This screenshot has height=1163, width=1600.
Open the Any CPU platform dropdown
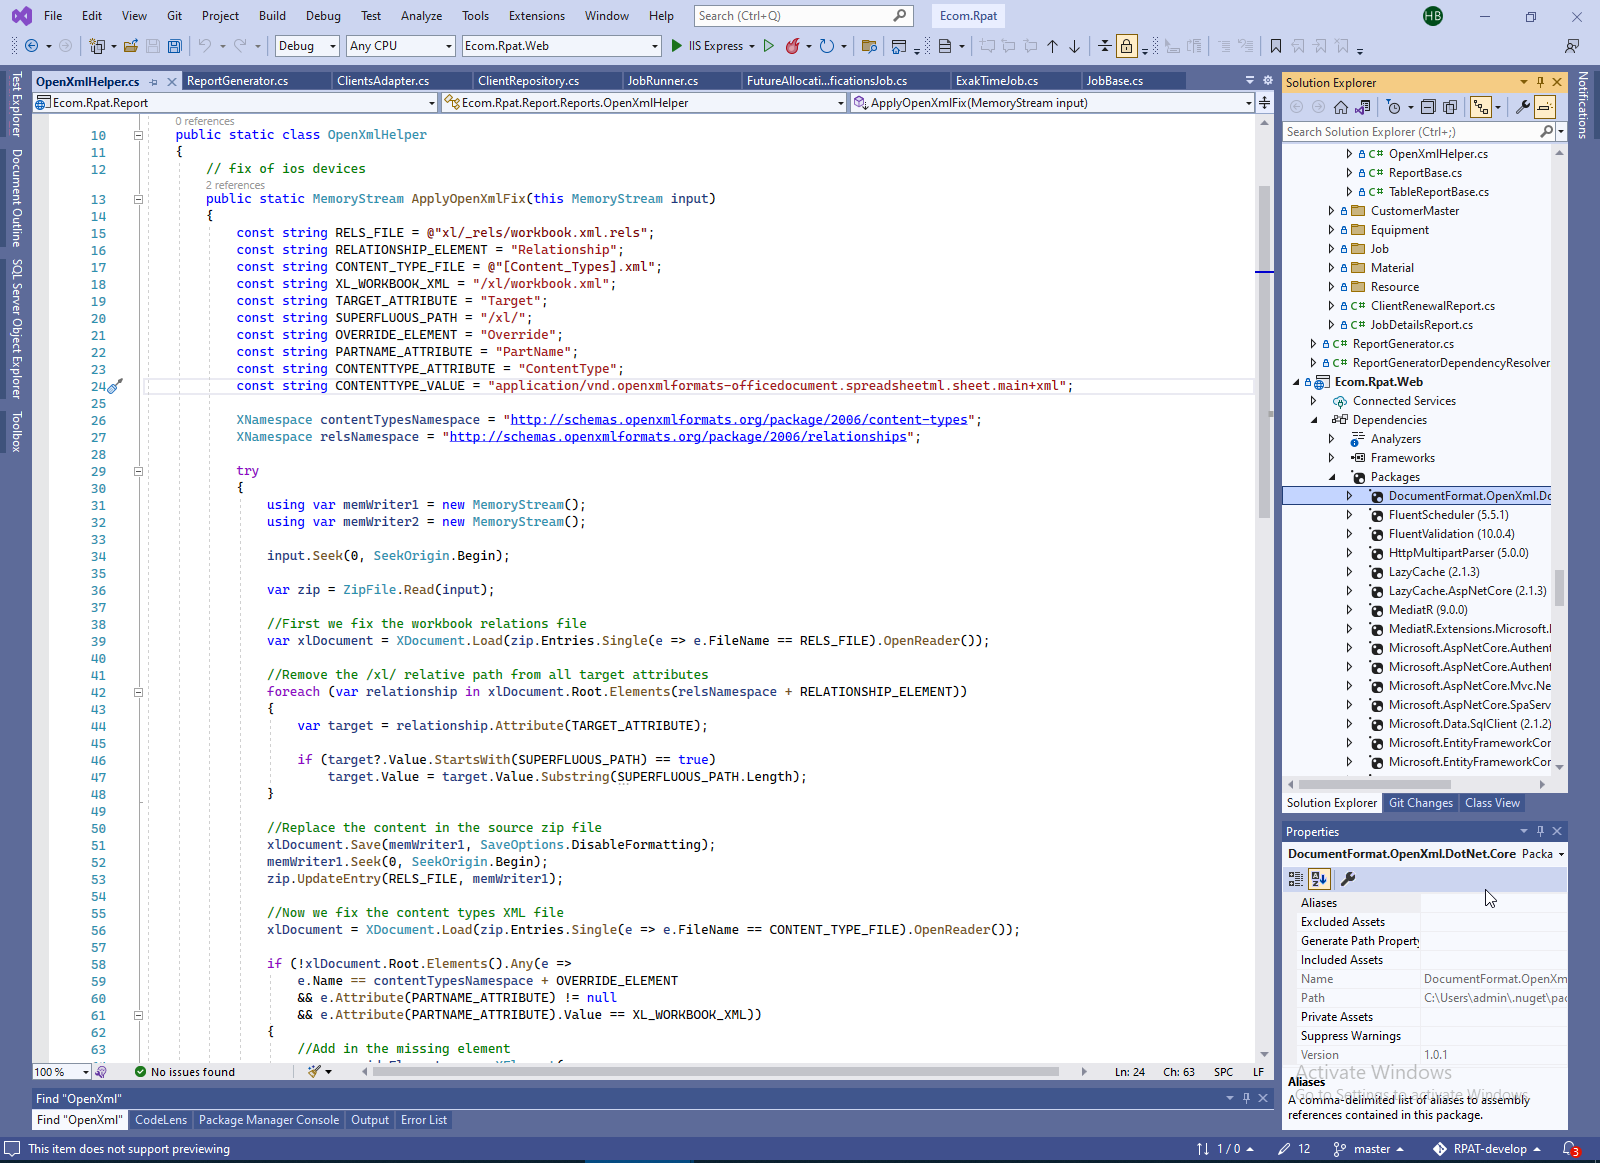(400, 46)
